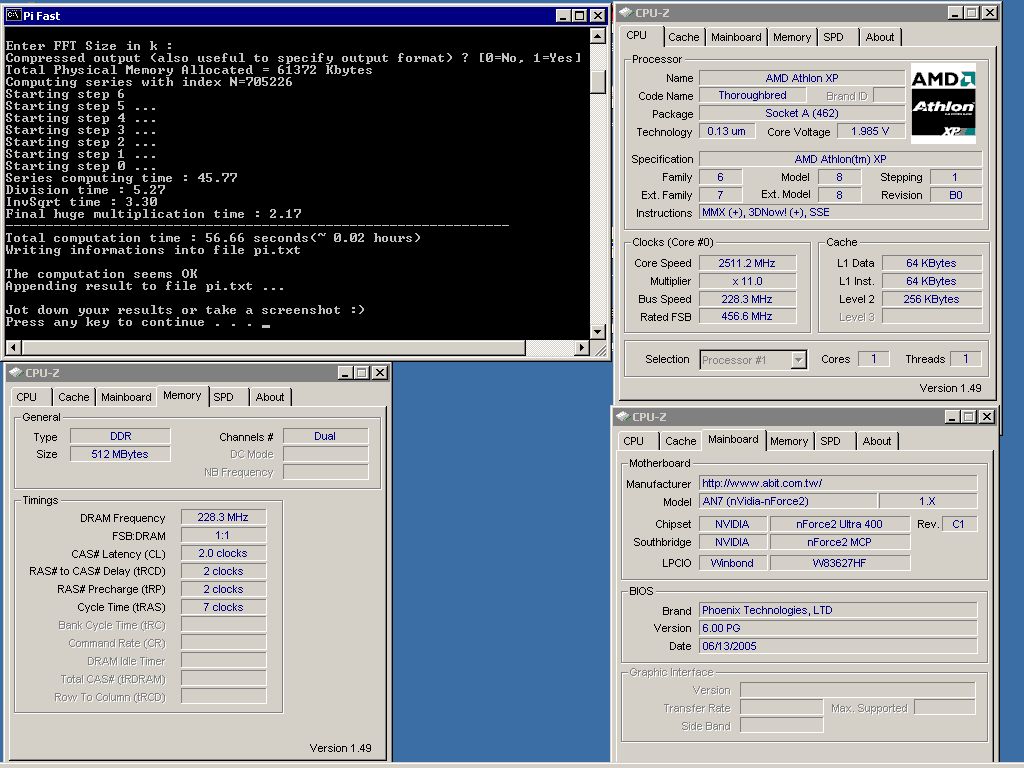Select the active Memory tab in bottom-left CPU-Z window
The width and height of the screenshot is (1024, 768).
[x=182, y=395]
